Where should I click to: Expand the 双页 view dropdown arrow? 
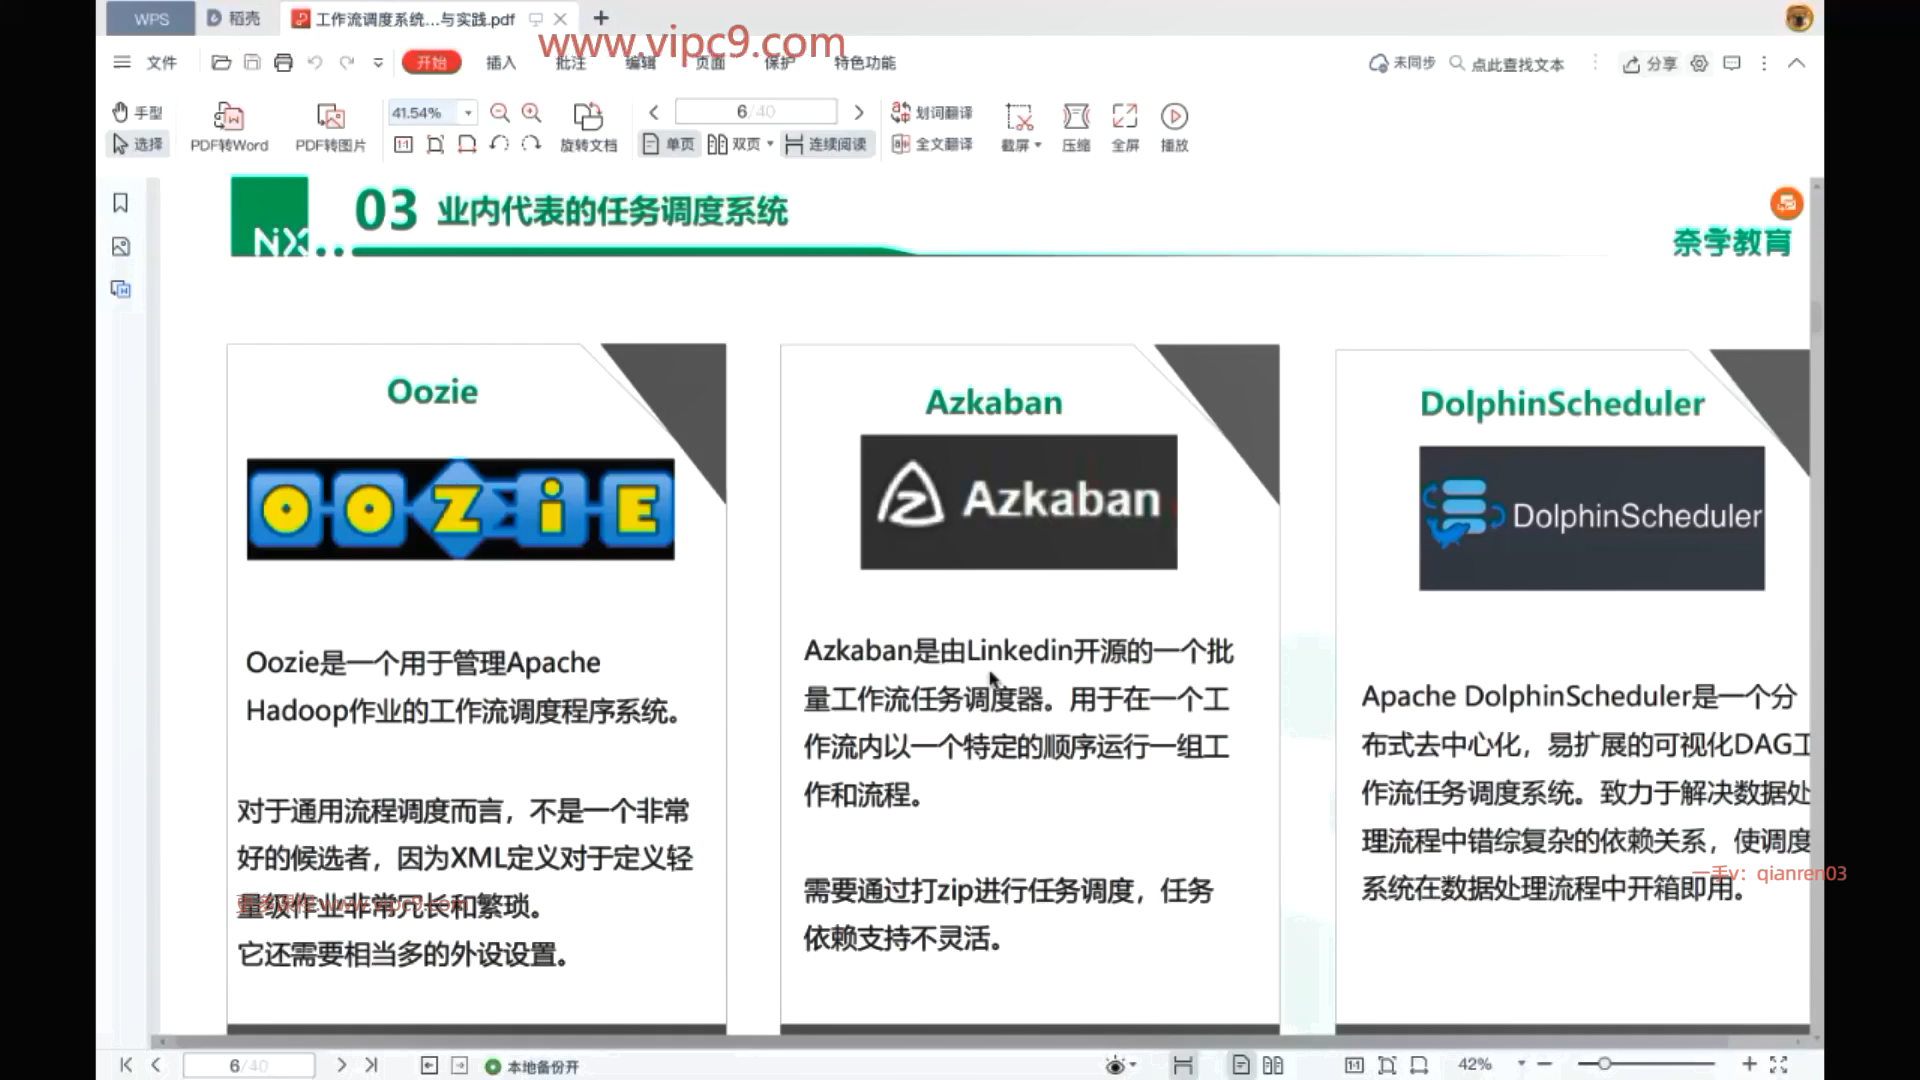pyautogui.click(x=770, y=145)
